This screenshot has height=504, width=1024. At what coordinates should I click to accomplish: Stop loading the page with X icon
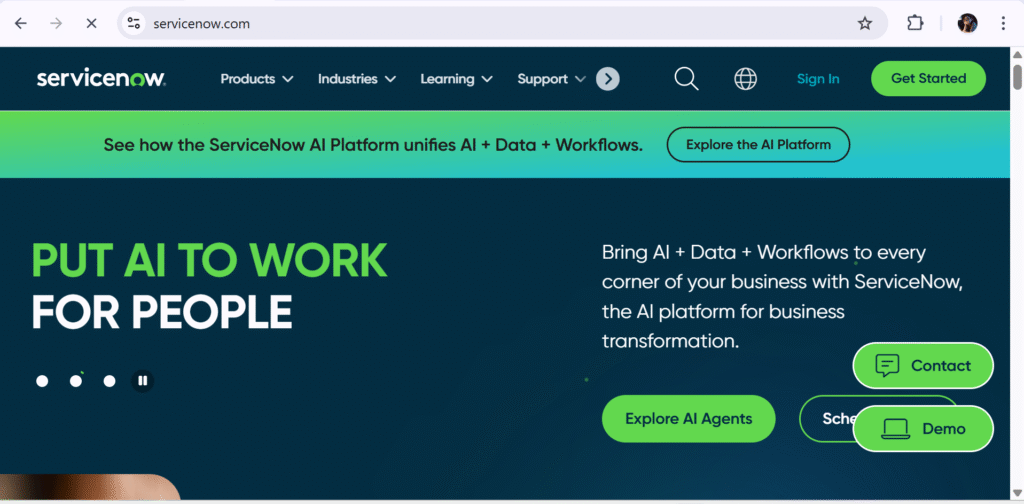91,24
